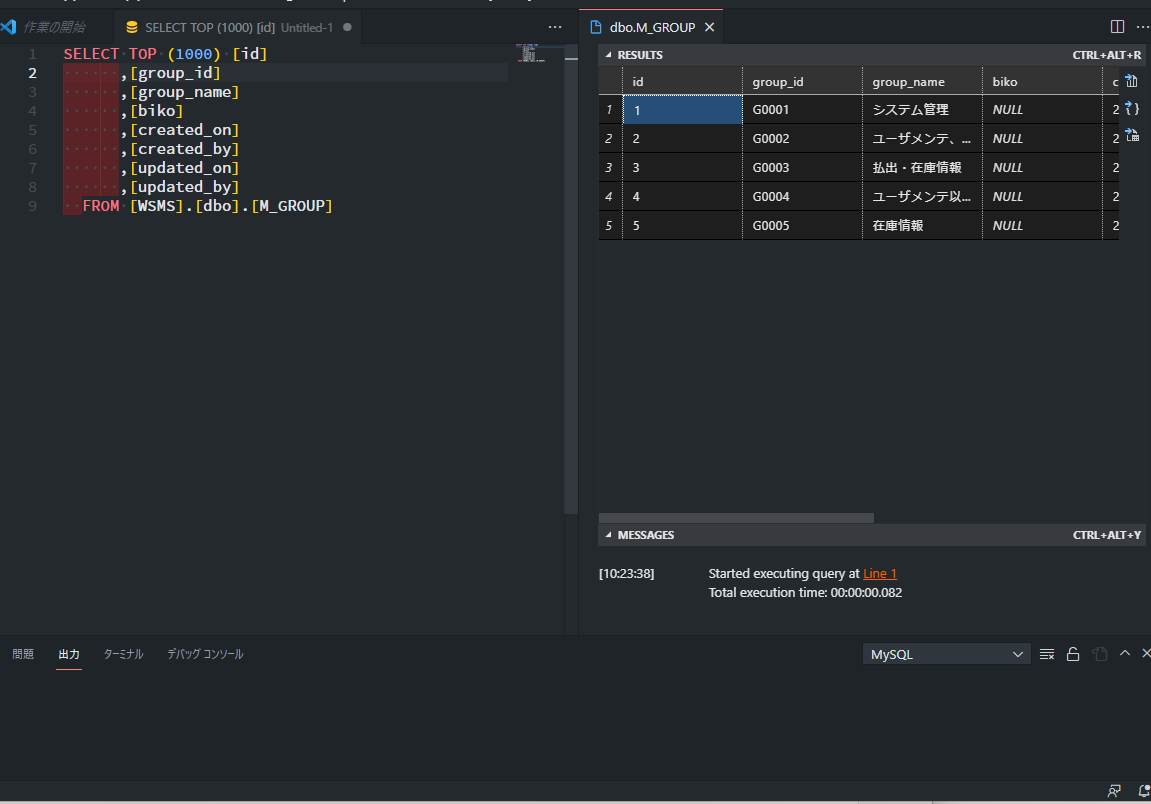Select row header number 3 in results
This screenshot has height=804, width=1151.
(610, 167)
